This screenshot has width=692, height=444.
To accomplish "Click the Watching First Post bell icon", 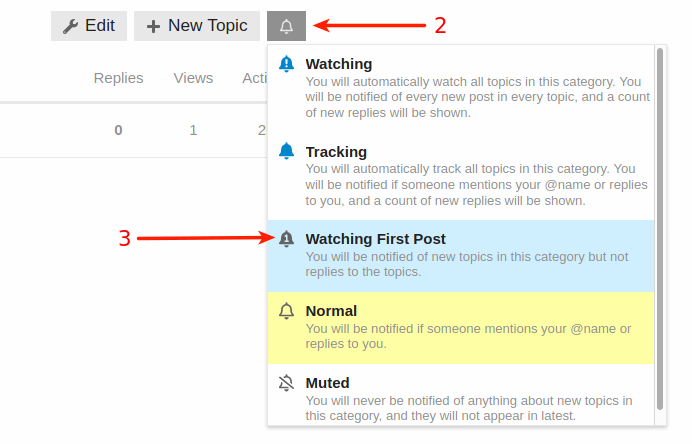I will (286, 239).
